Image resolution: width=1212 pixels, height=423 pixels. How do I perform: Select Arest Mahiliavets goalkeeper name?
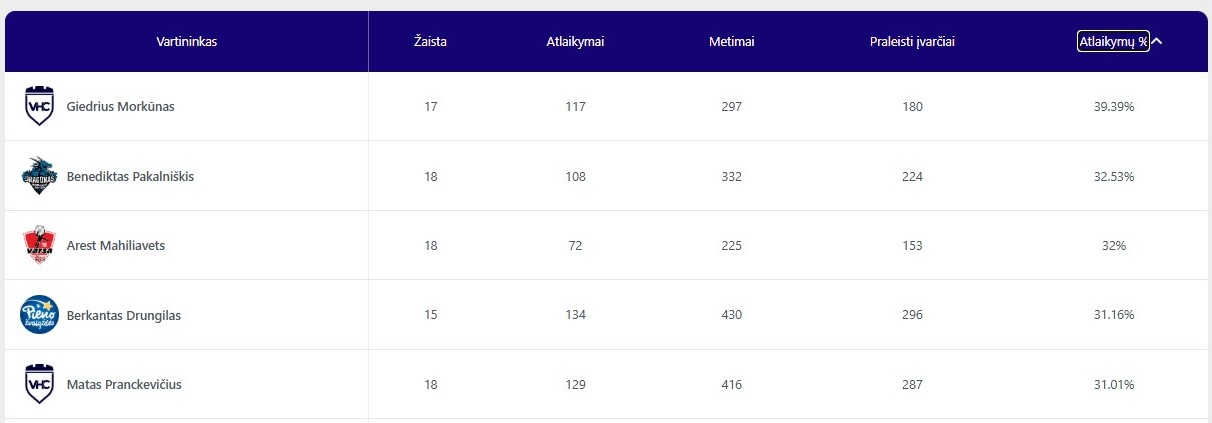[x=116, y=246]
